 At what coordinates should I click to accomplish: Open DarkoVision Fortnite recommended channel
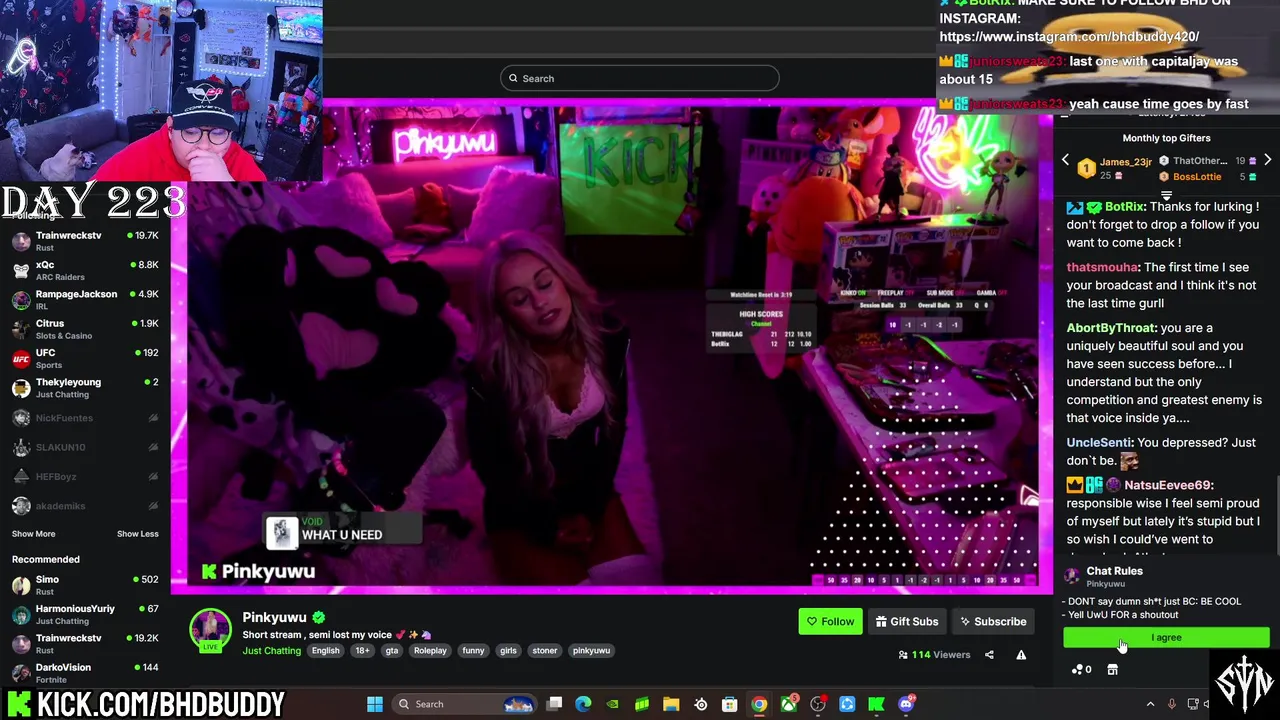point(85,673)
